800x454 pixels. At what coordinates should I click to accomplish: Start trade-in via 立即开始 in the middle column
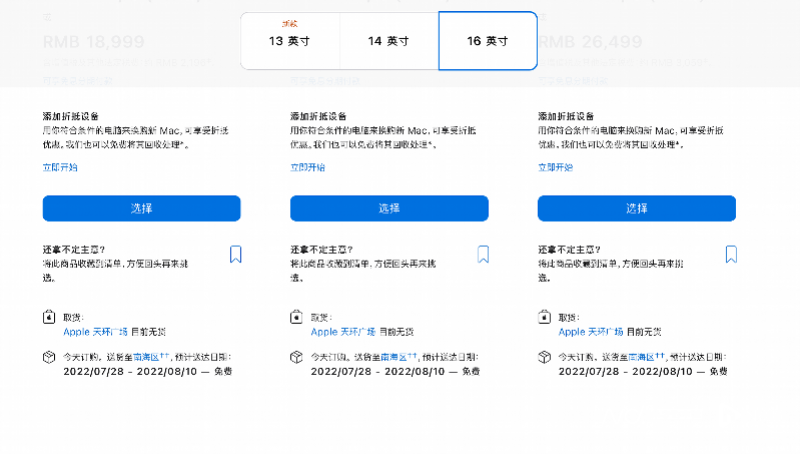[x=308, y=167]
